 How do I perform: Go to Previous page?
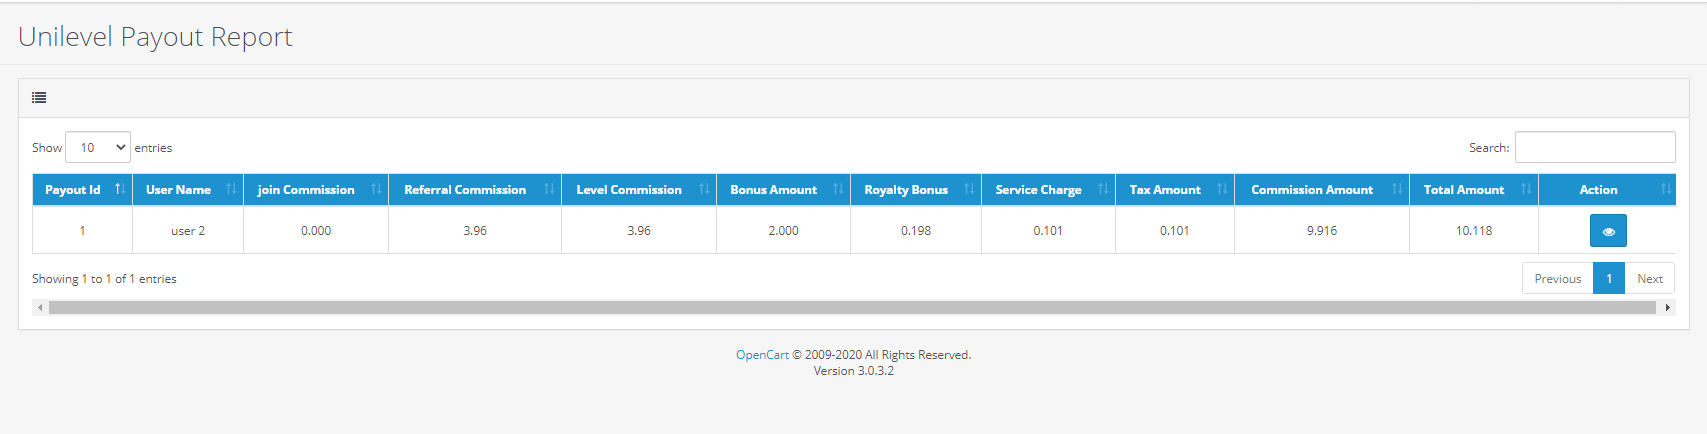coord(1557,279)
